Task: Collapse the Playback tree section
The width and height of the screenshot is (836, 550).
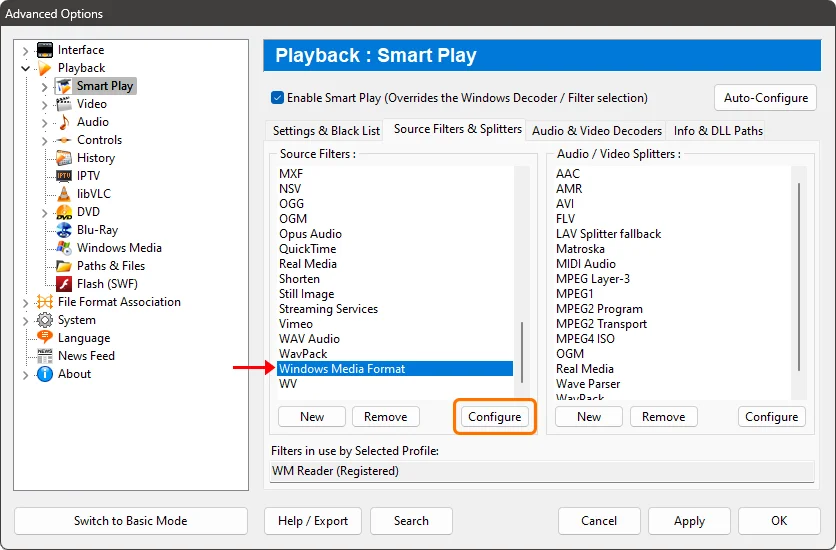Action: click(26, 68)
